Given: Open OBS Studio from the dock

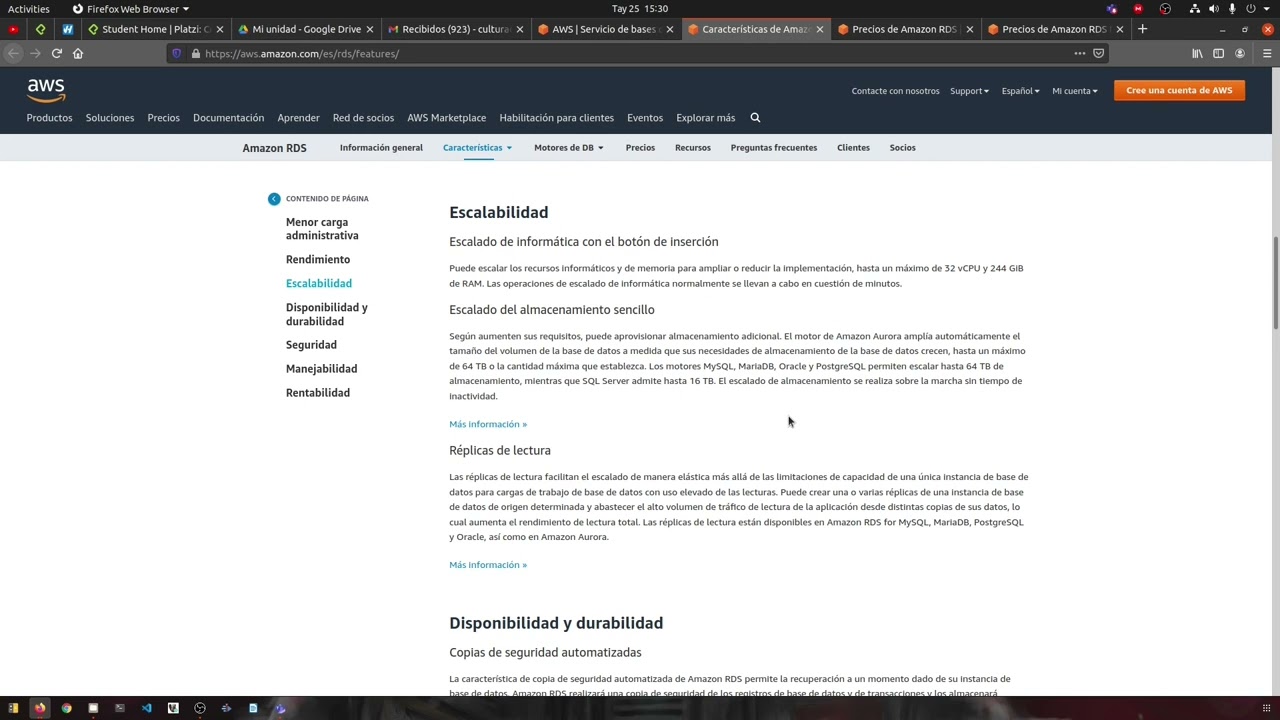Looking at the screenshot, I should point(200,708).
